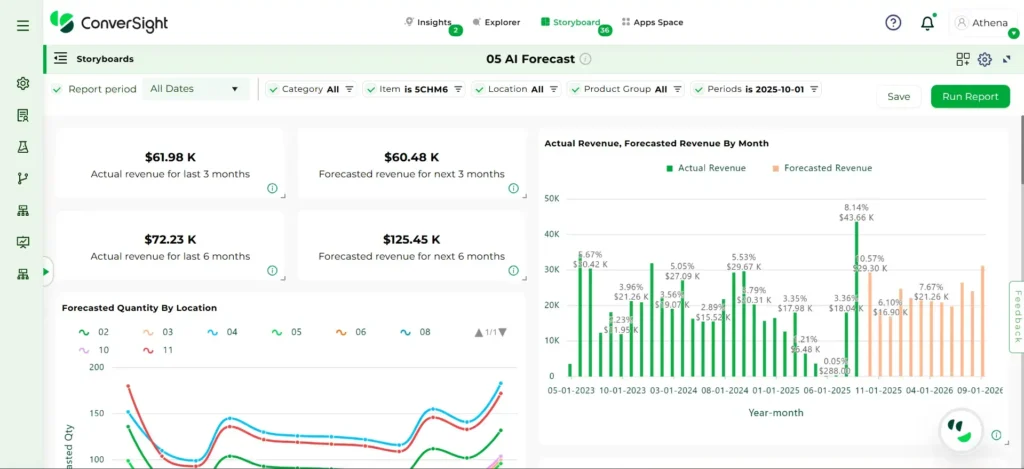Switch to the Insights tab
The image size is (1024, 469).
428,22
